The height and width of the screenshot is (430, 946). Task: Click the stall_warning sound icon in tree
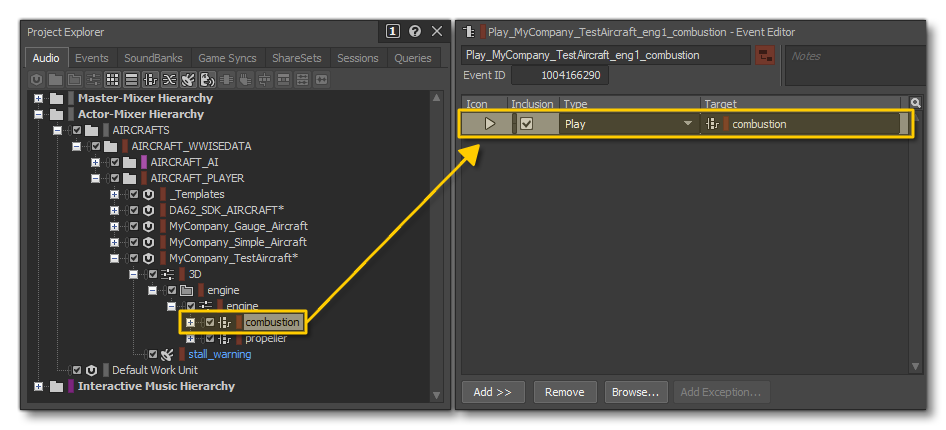(167, 354)
